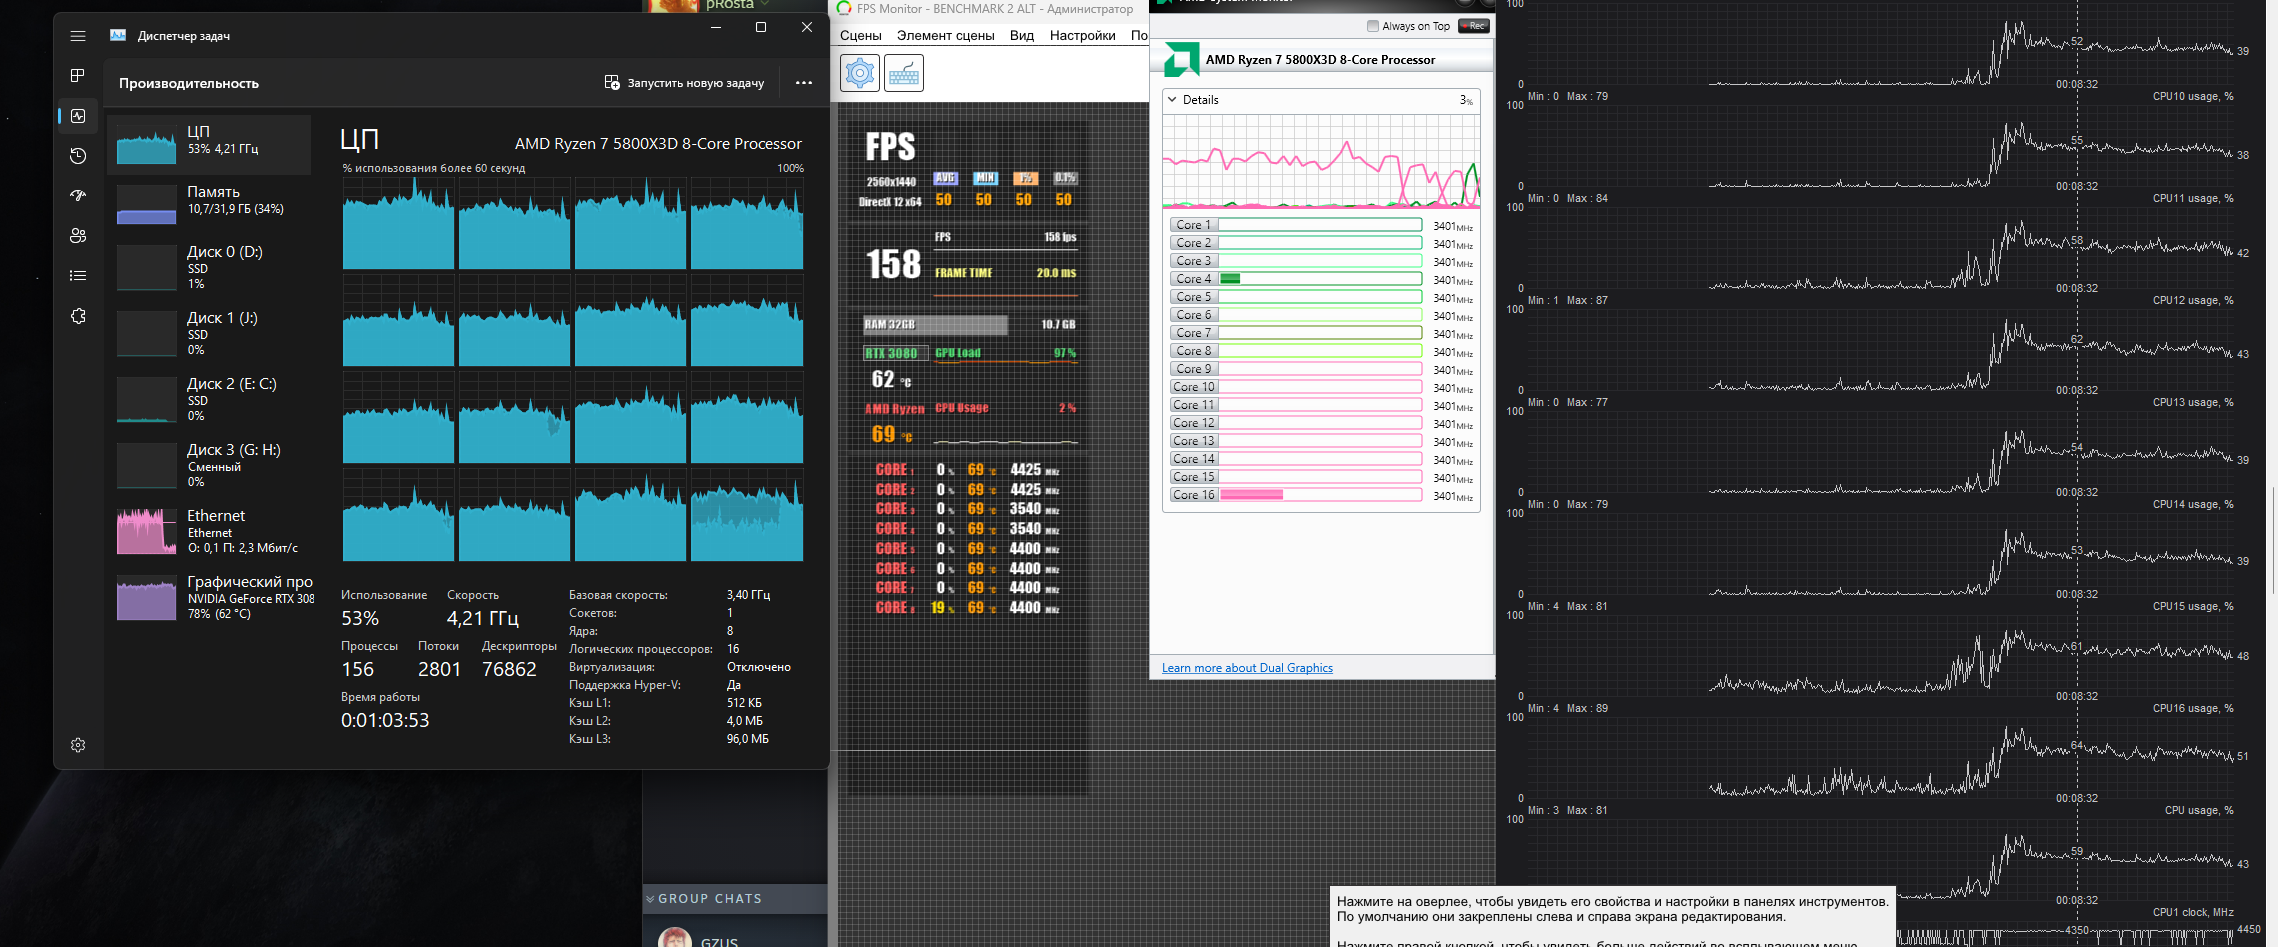This screenshot has width=2278, height=947.
Task: Select Диск 0 (D:) in performance list
Action: click(209, 268)
